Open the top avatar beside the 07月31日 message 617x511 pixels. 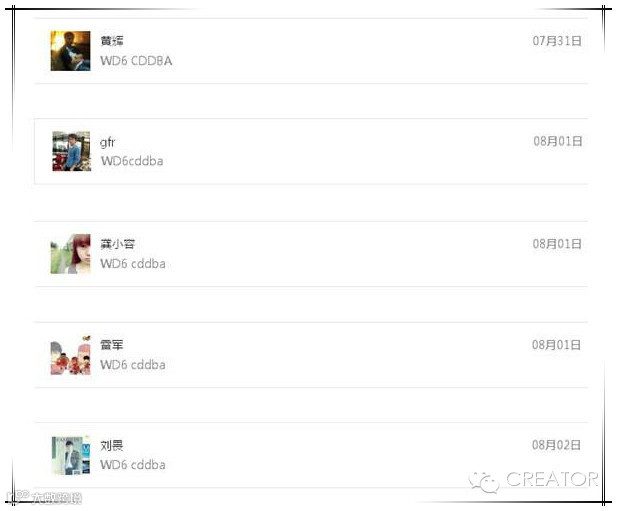pyautogui.click(x=70, y=51)
